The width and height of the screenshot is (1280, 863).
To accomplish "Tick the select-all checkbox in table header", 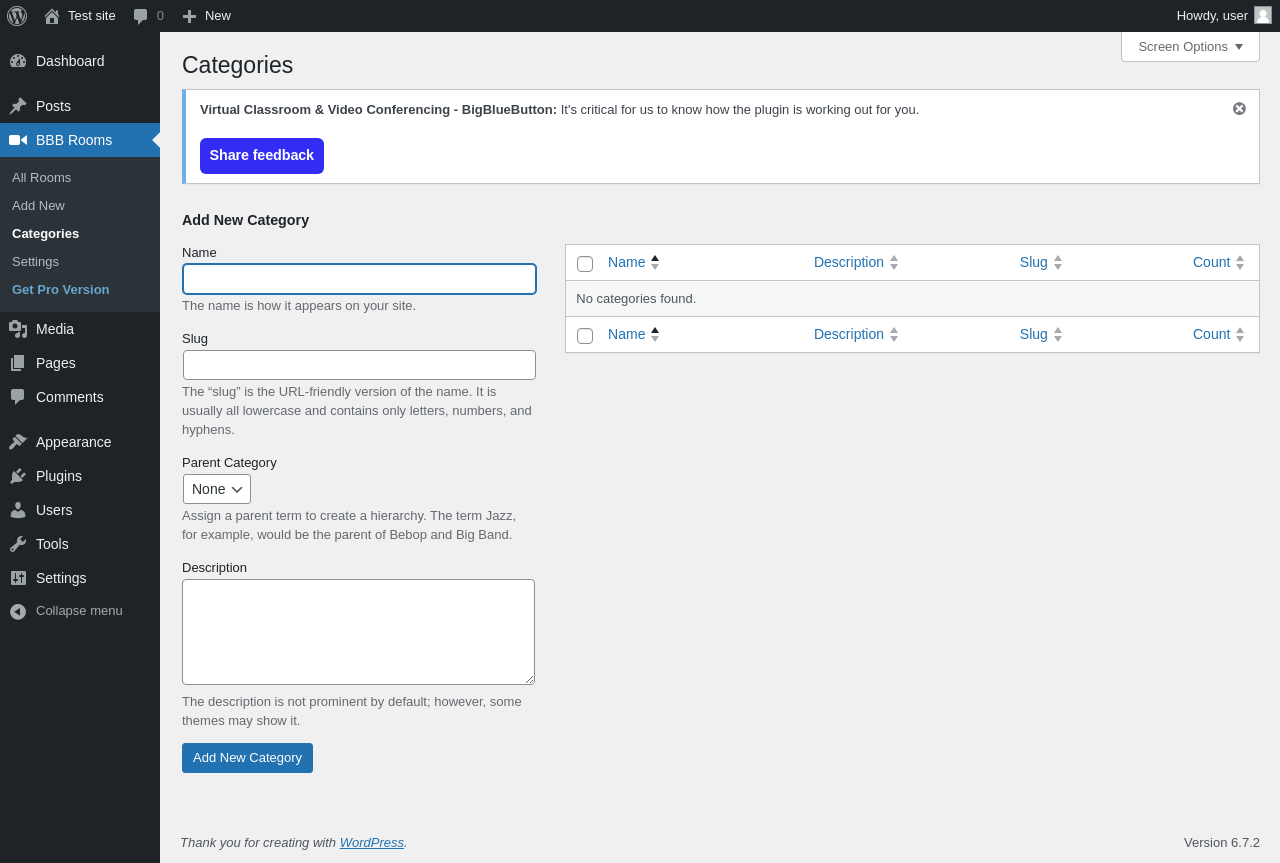I will (x=585, y=264).
